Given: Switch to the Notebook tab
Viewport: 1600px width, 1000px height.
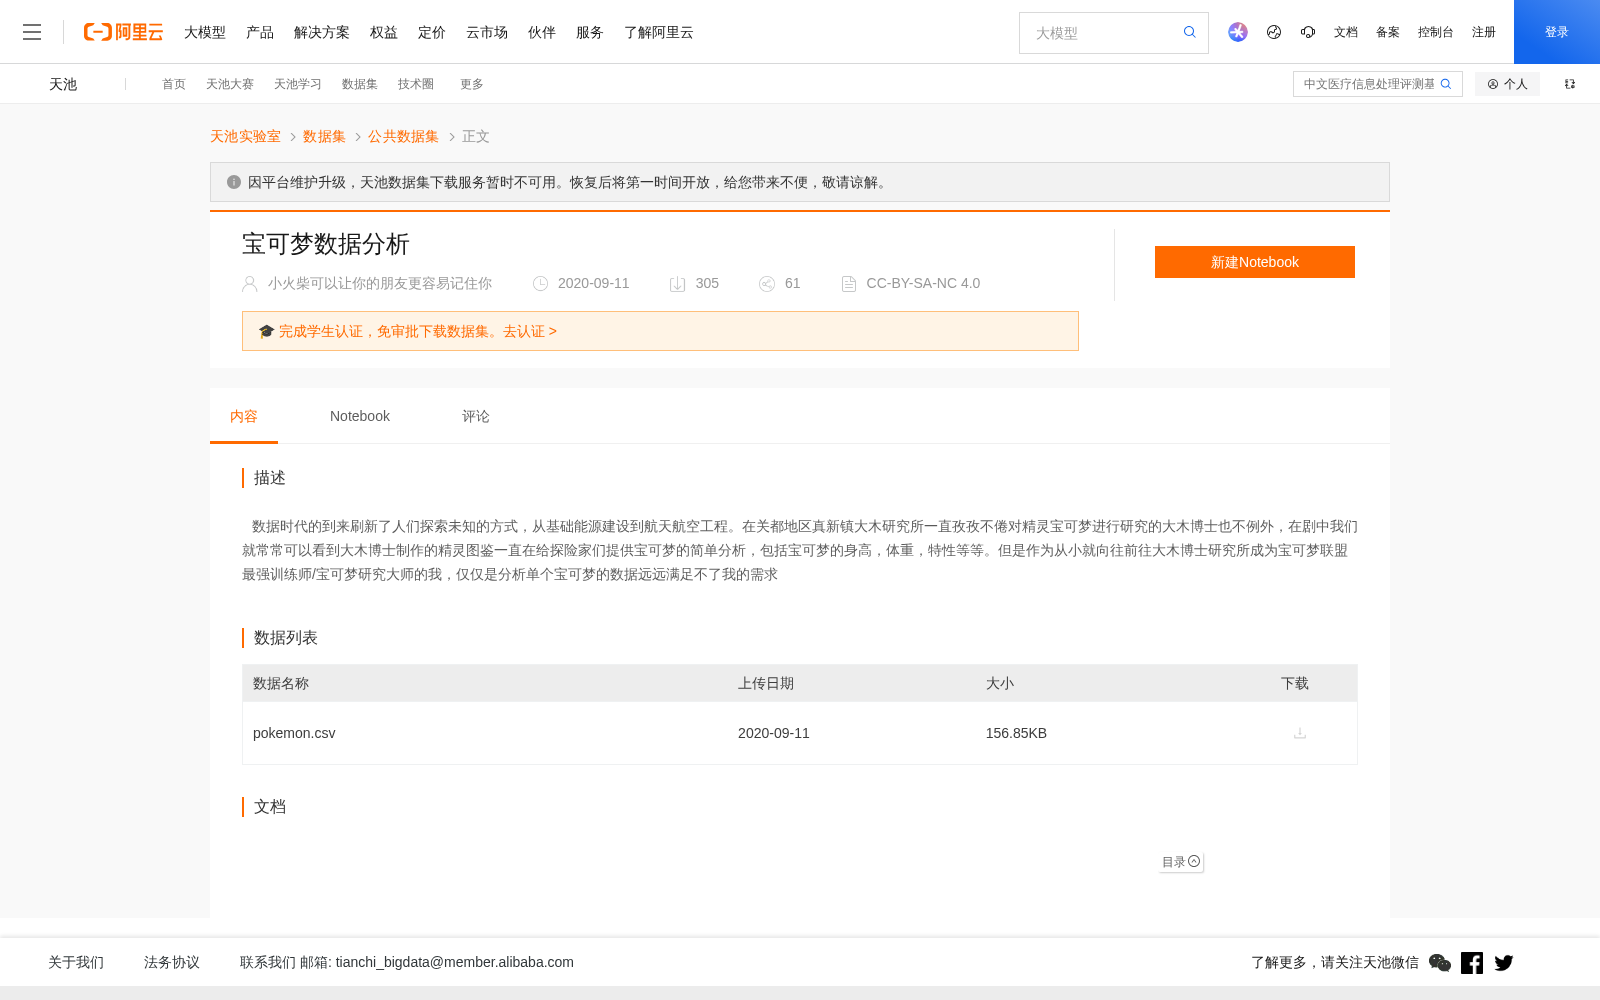Looking at the screenshot, I should (360, 416).
